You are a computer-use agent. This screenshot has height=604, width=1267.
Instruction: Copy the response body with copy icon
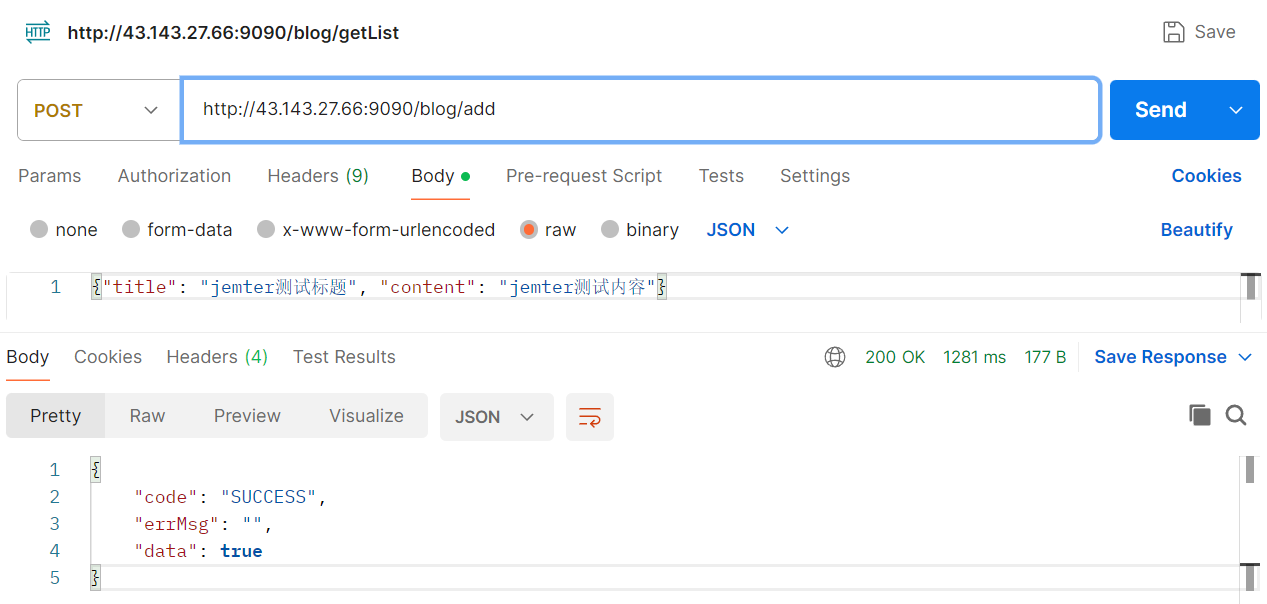(1200, 415)
